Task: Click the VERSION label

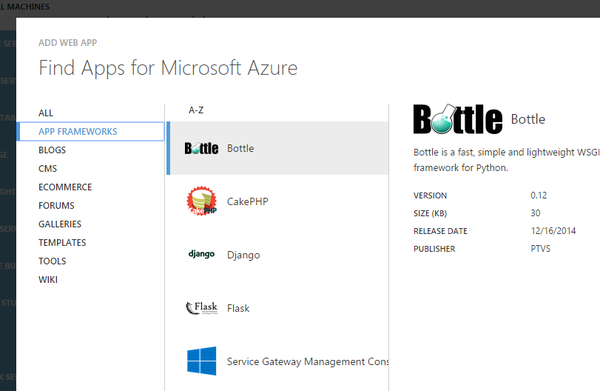Action: 430,196
